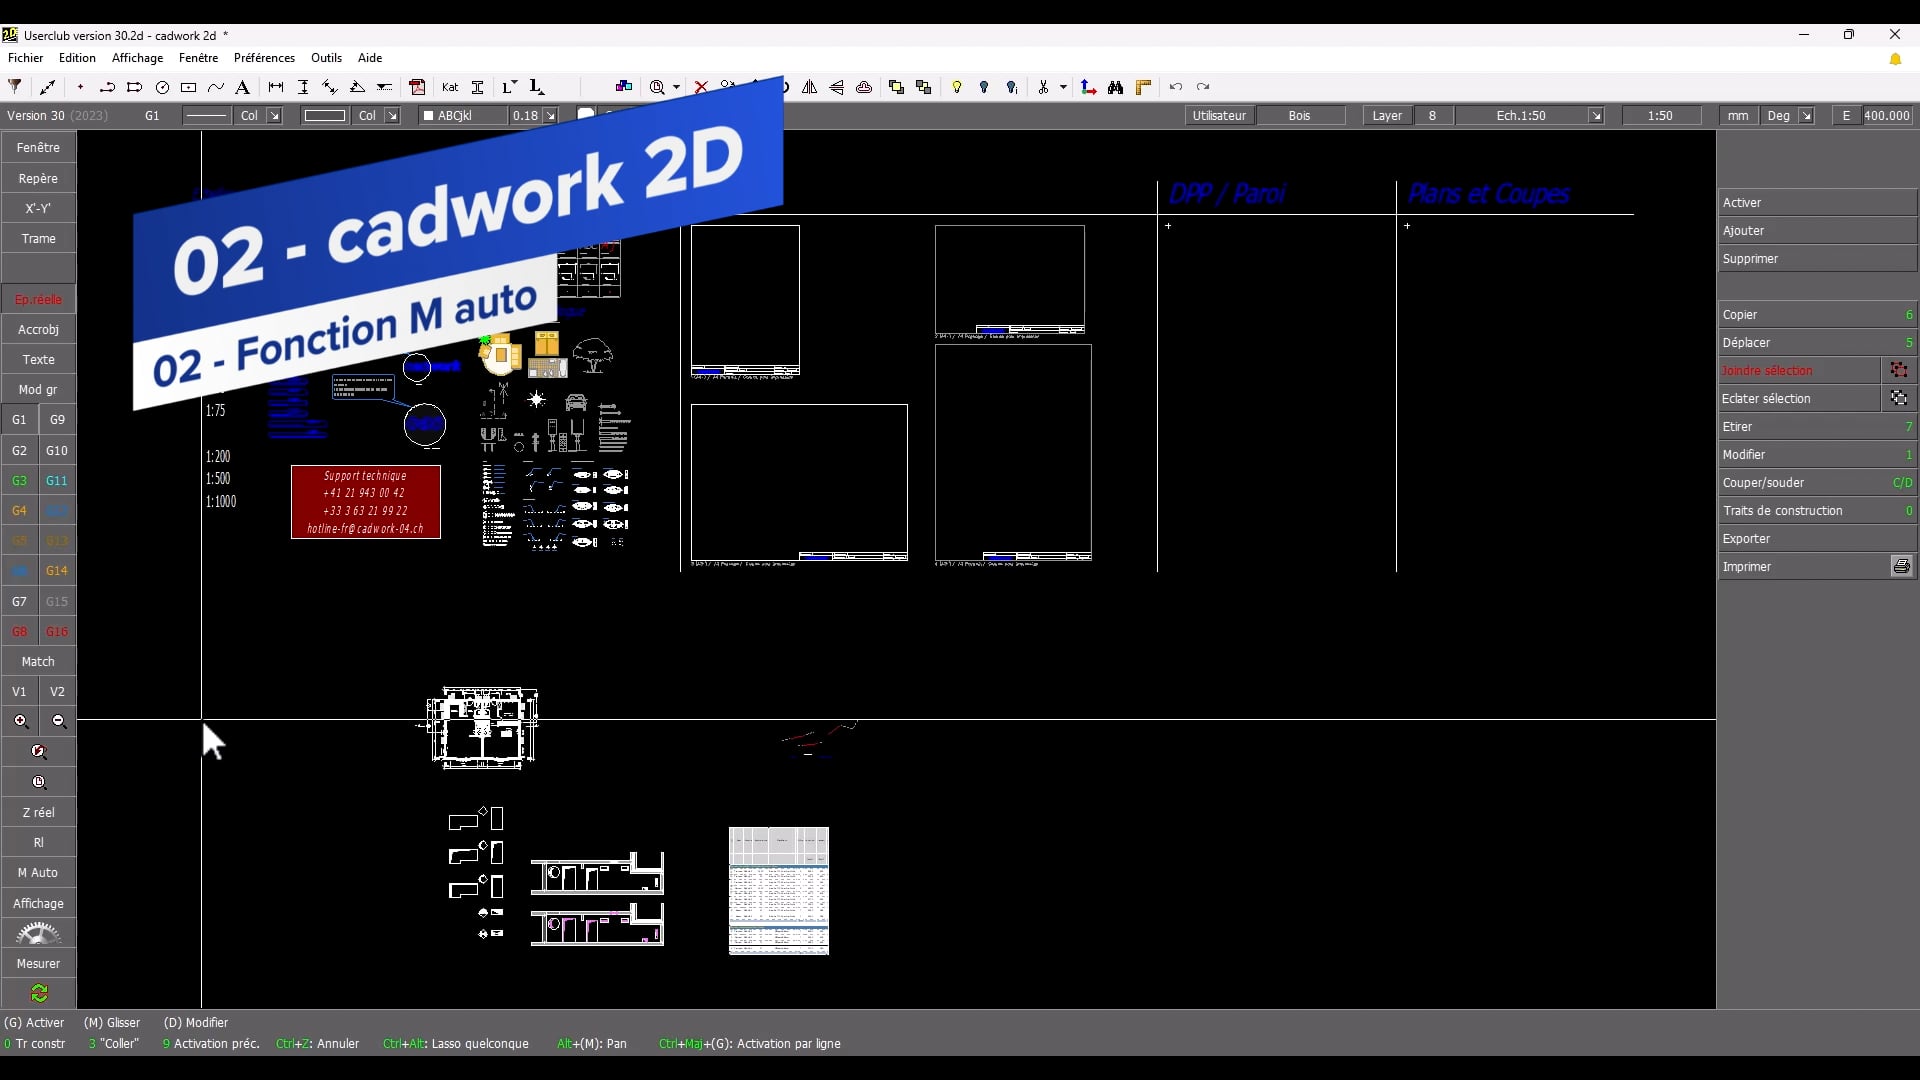Click the Mesurer button
The height and width of the screenshot is (1080, 1920).
(38, 963)
